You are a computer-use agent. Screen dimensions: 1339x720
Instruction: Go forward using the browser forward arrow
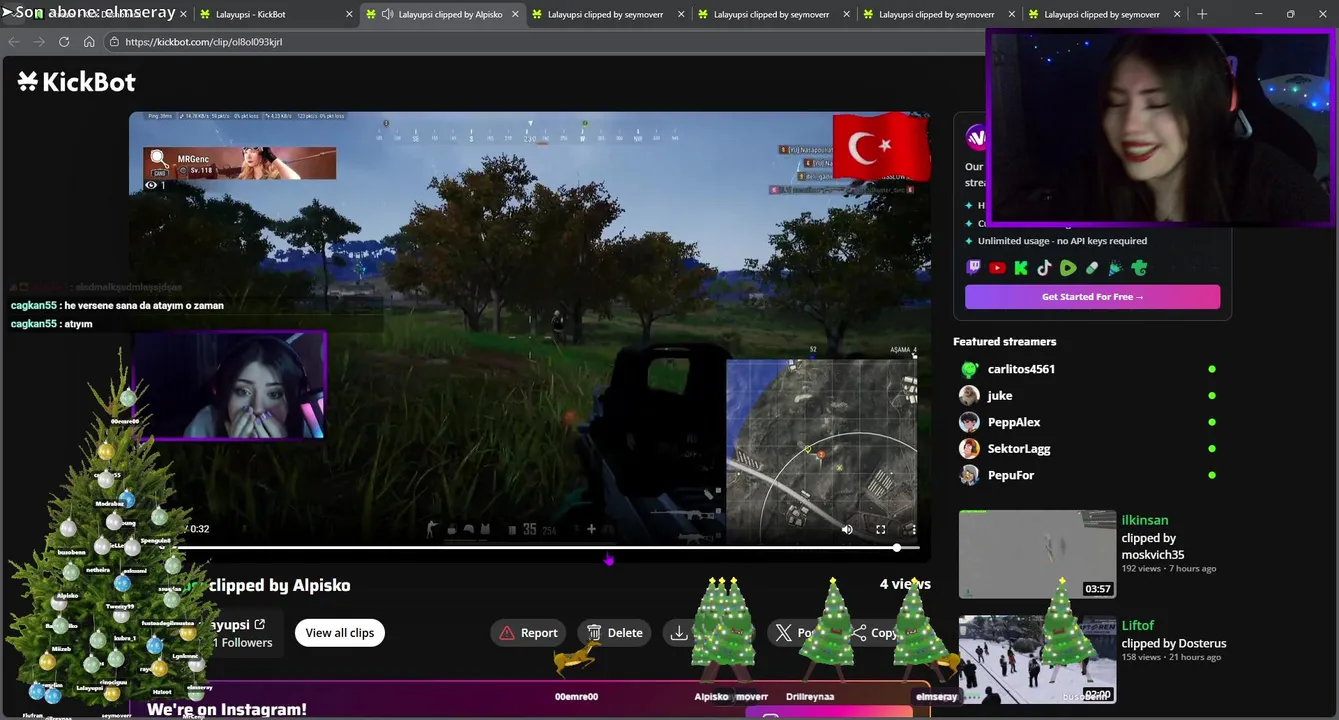pyautogui.click(x=39, y=42)
